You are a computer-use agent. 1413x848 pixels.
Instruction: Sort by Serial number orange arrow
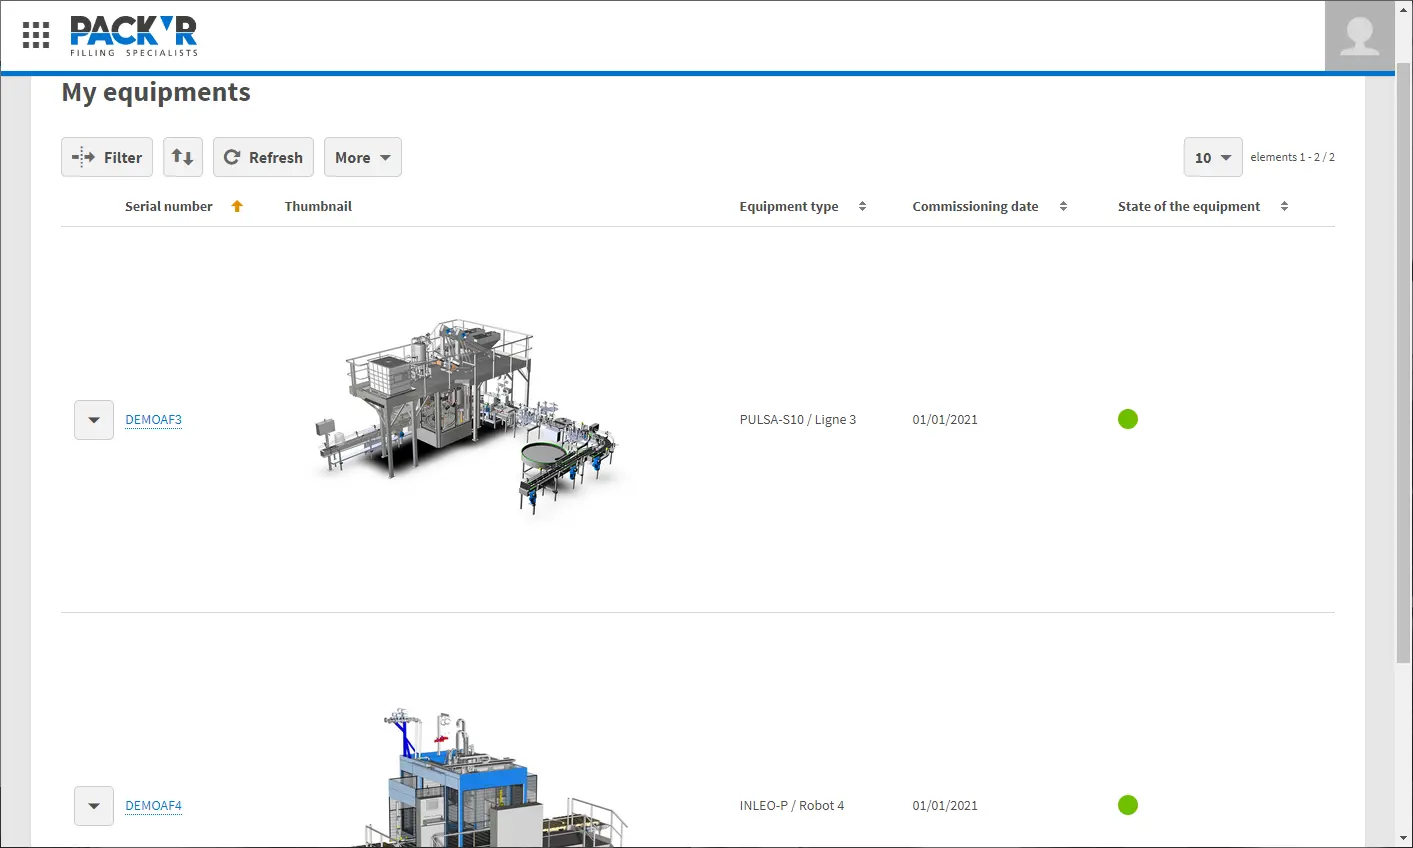237,206
